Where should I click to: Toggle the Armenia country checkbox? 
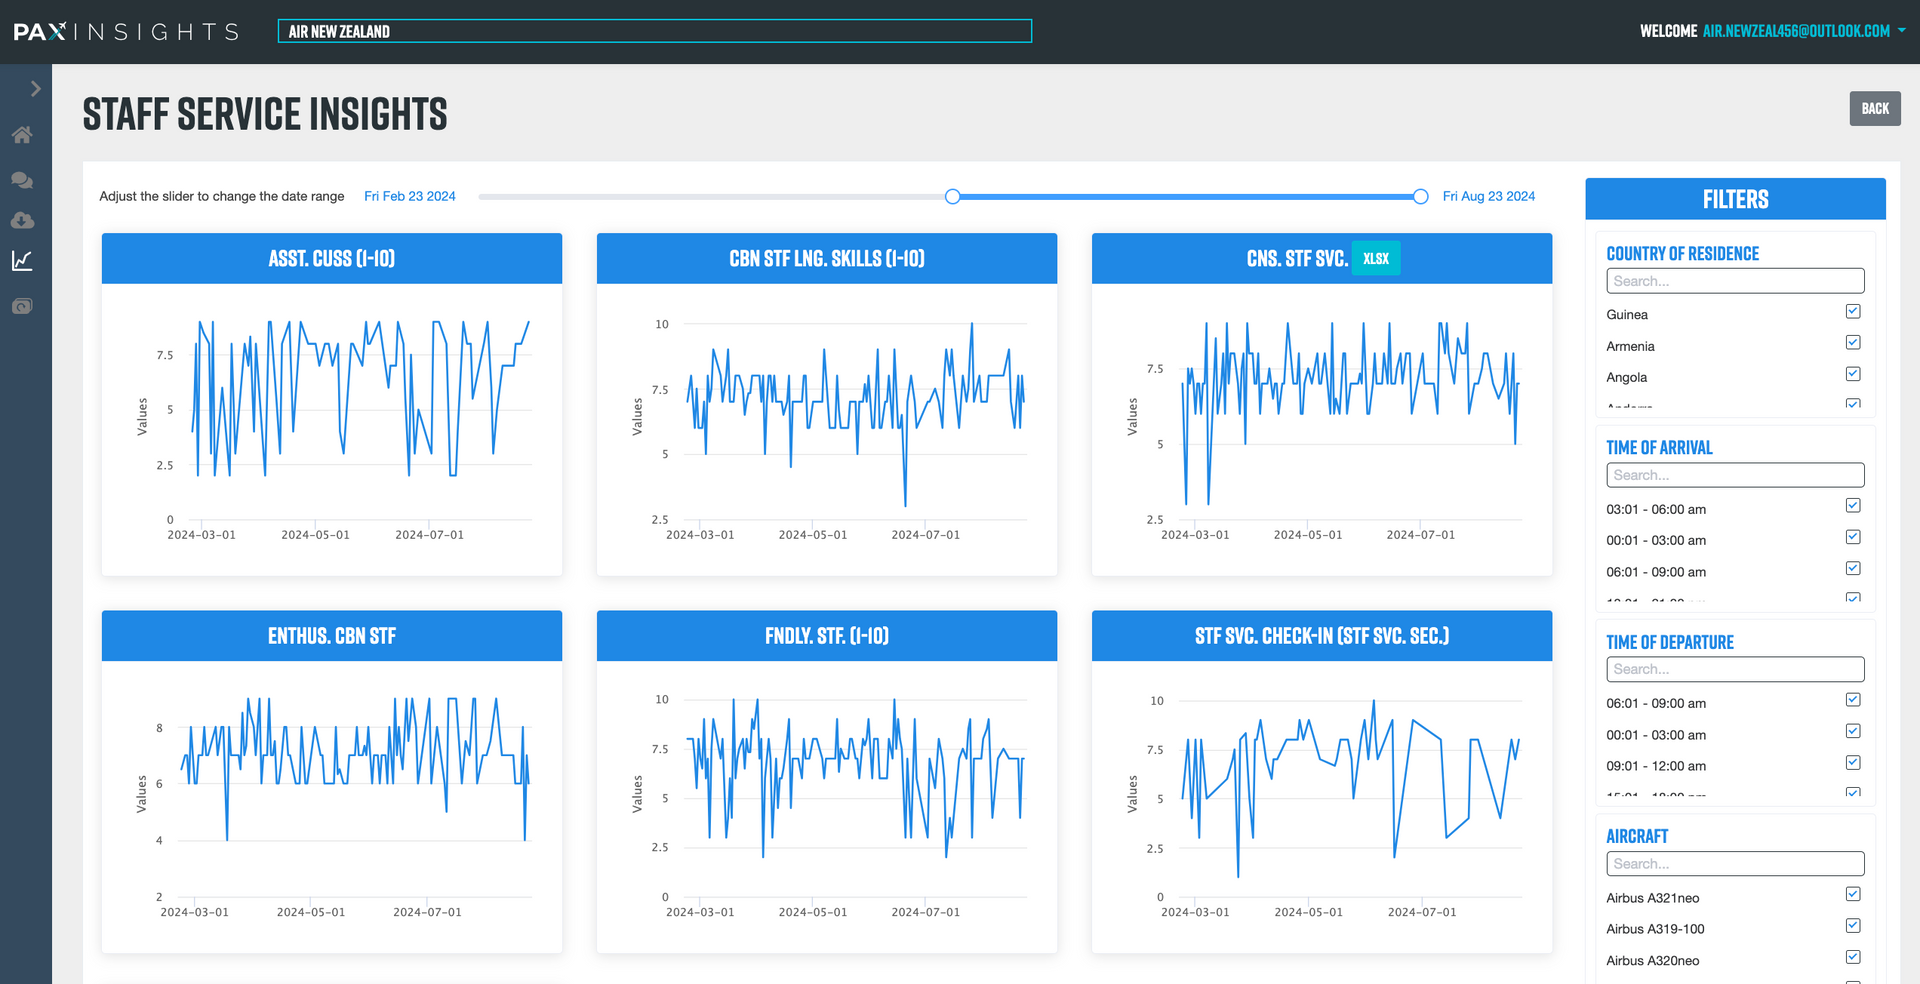[x=1852, y=343]
